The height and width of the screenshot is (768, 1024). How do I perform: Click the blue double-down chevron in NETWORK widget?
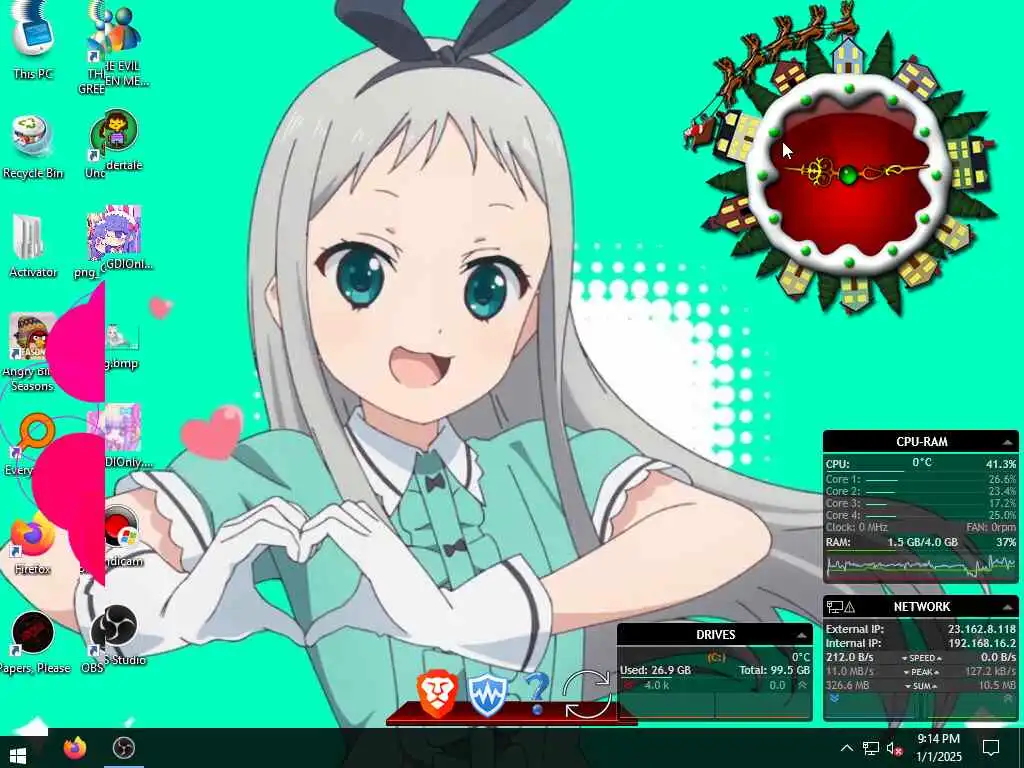(x=833, y=699)
